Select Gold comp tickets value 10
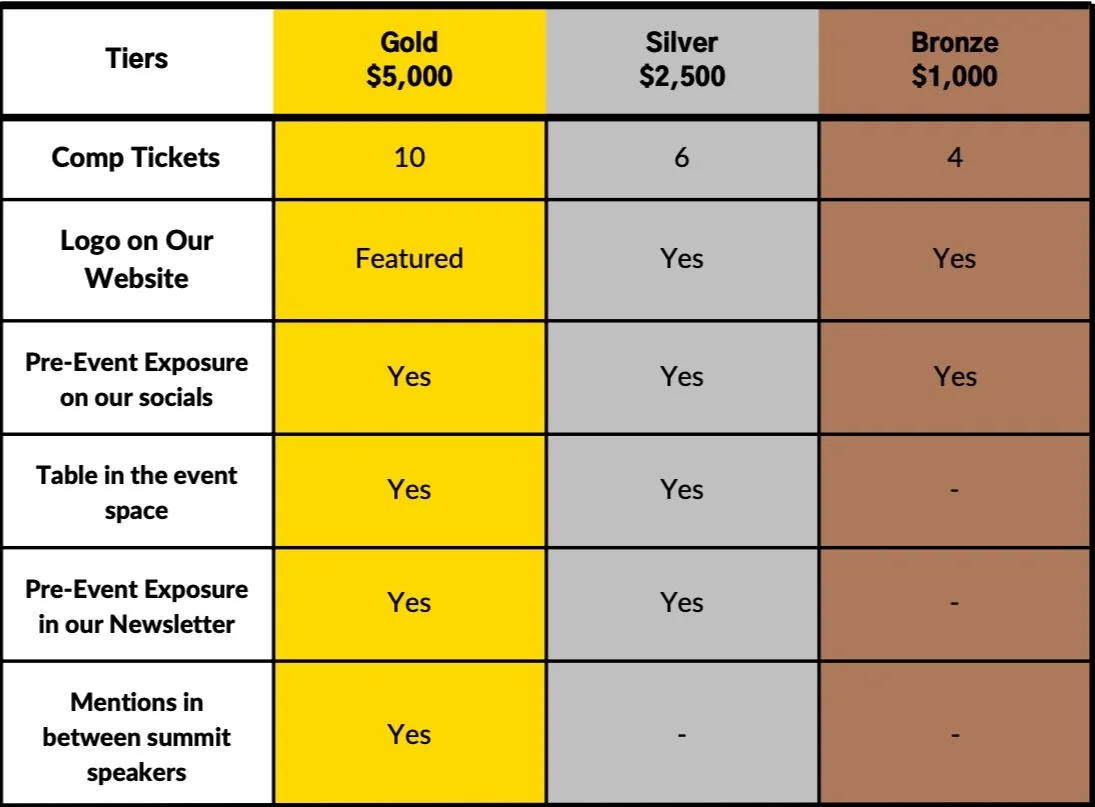Viewport: 1095px width, 807px height. coord(409,158)
